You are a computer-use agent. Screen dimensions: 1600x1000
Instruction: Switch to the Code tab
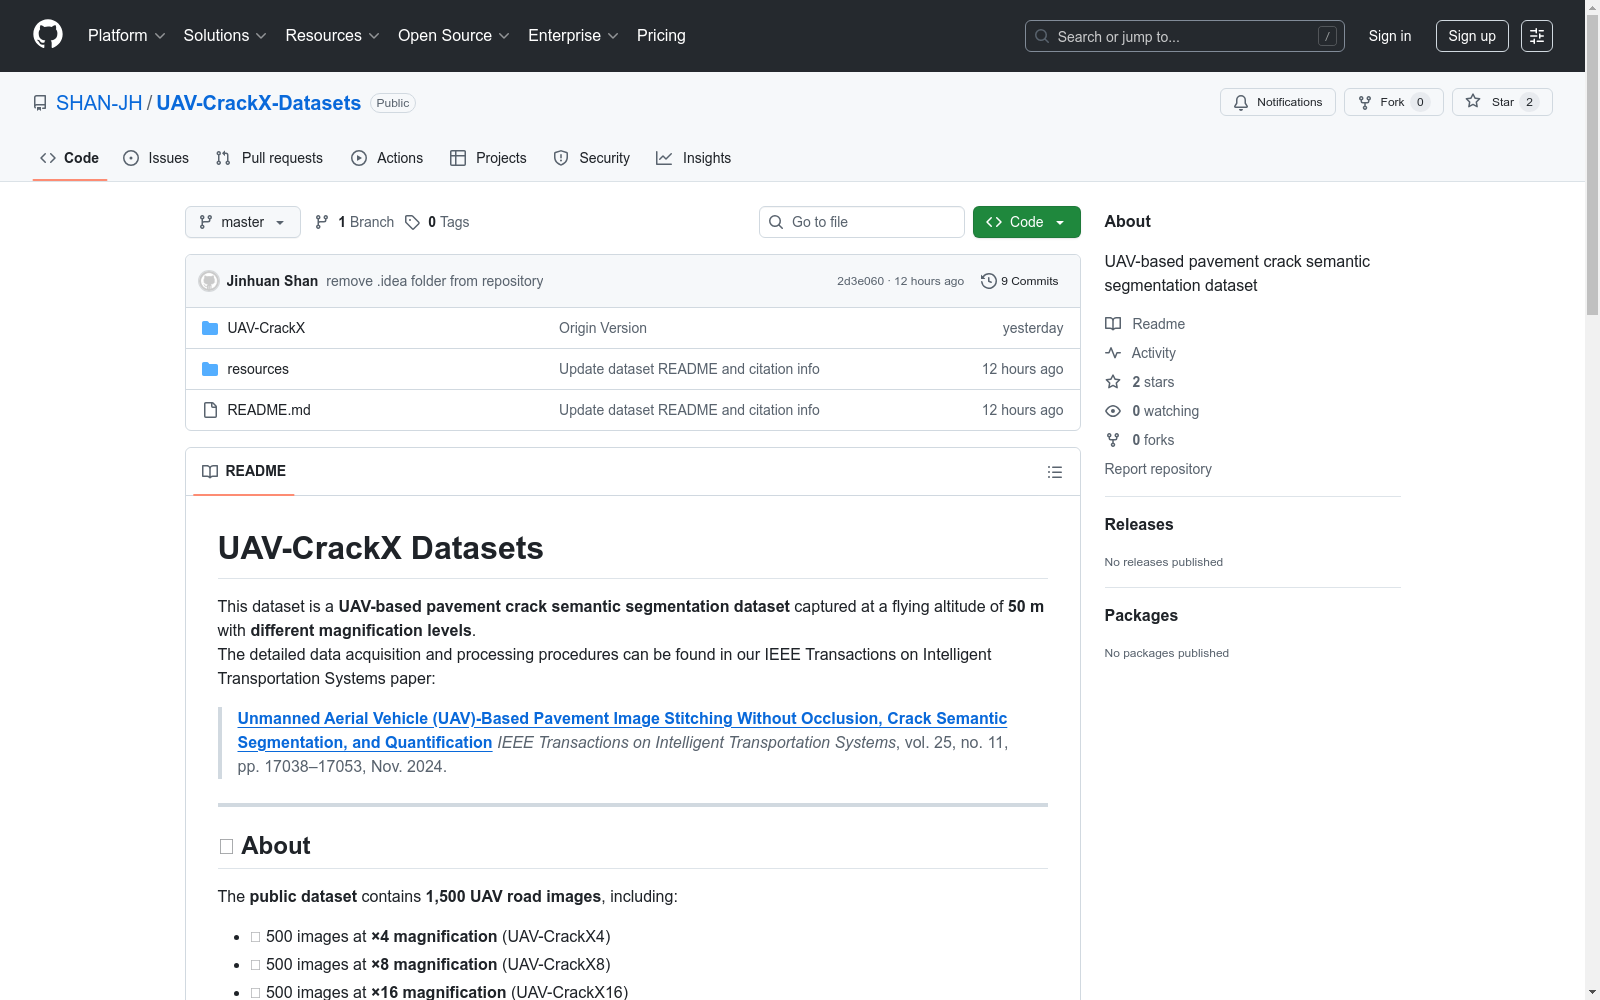[x=70, y=158]
